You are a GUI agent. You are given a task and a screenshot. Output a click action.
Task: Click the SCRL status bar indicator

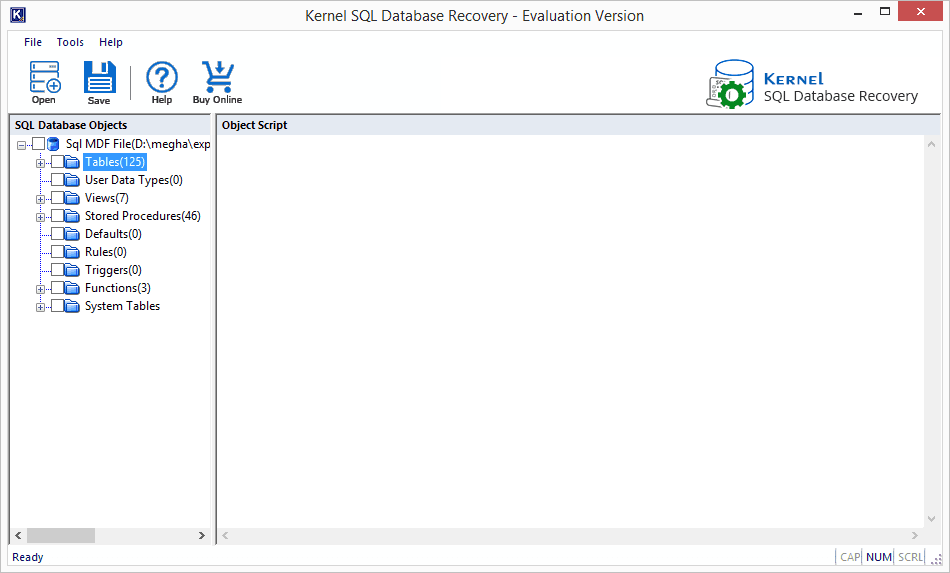[x=910, y=557]
